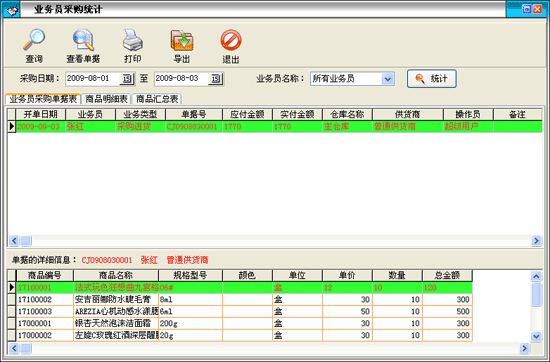This screenshot has width=550, height=362.
Task: Open calendar picker for end date
Action: click(x=216, y=79)
